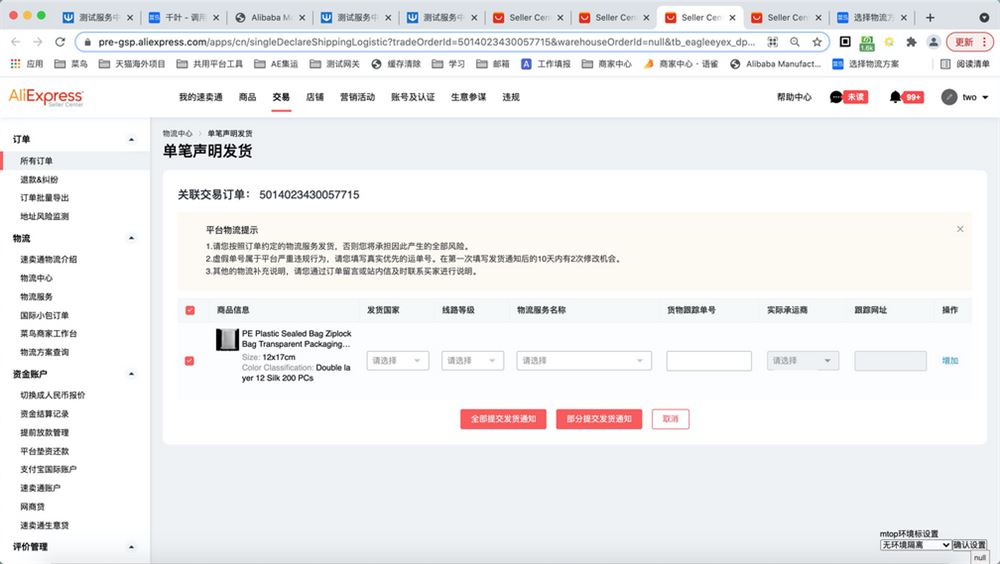Click the two account avatar icon

tap(949, 97)
